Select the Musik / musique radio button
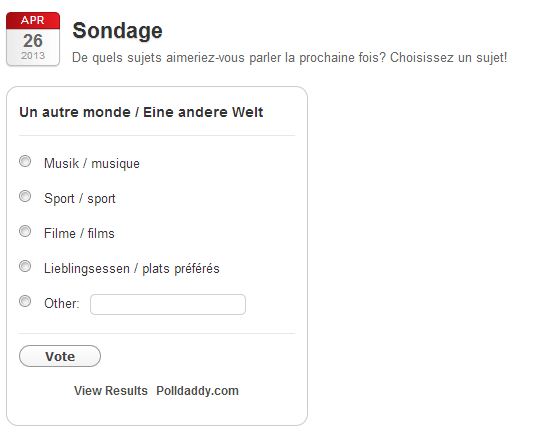 pos(25,161)
